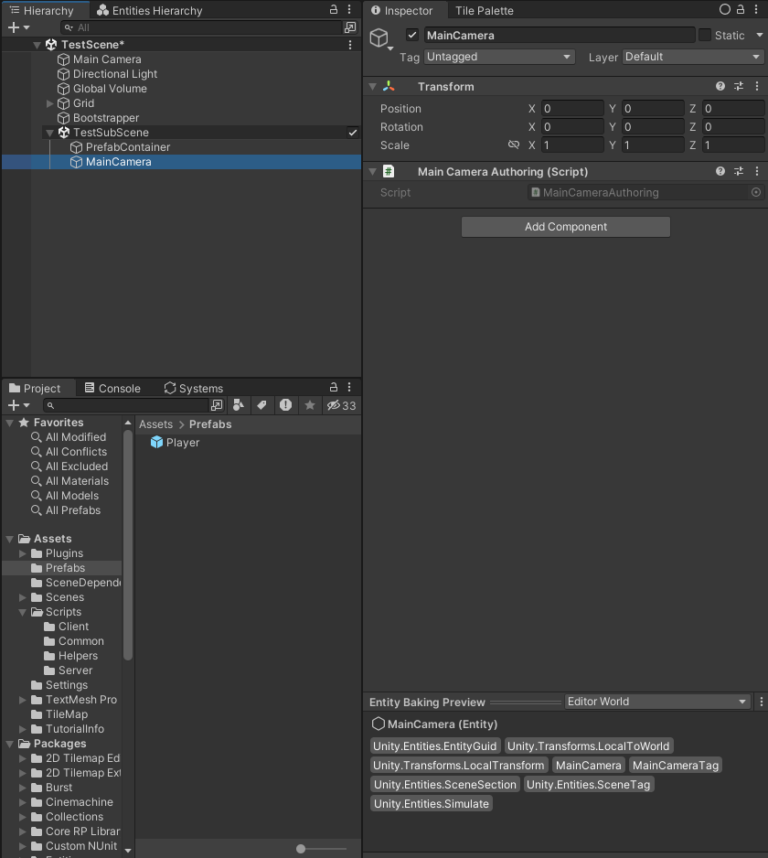The width and height of the screenshot is (768, 858).
Task: Open Main Camera Authoring presets
Action: [x=738, y=171]
